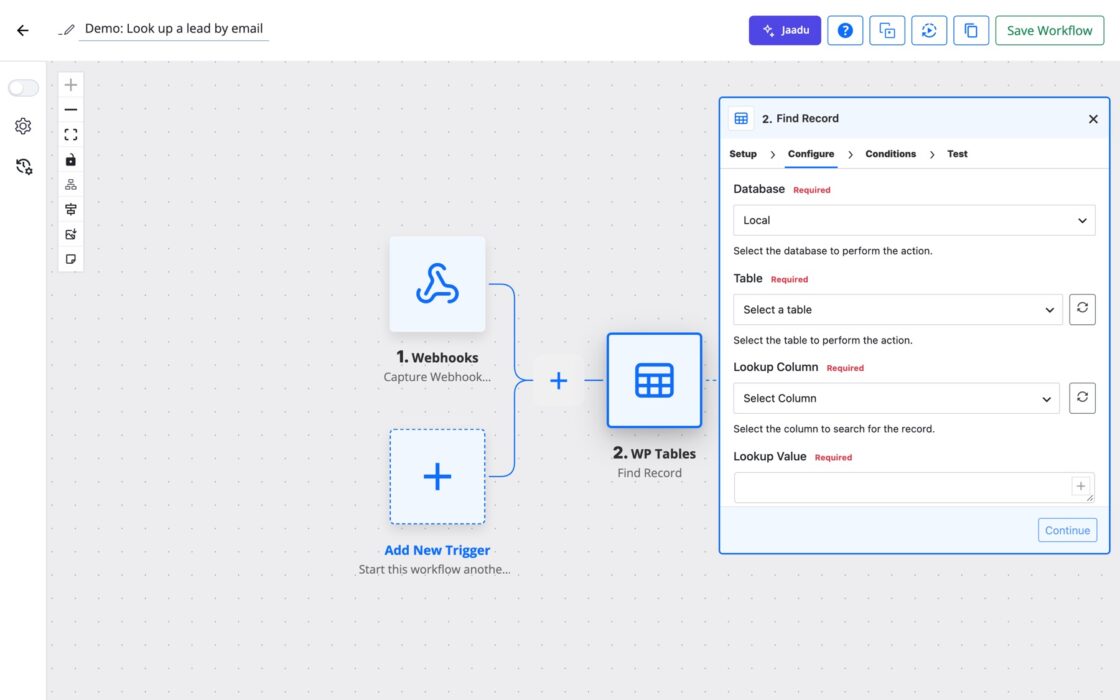
Task: Toggle the canvas lock icon
Action: click(71, 160)
